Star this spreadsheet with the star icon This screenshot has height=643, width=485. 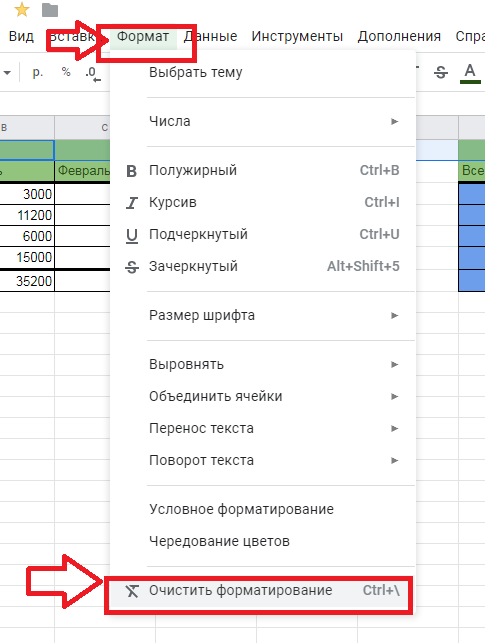pyautogui.click(x=21, y=10)
